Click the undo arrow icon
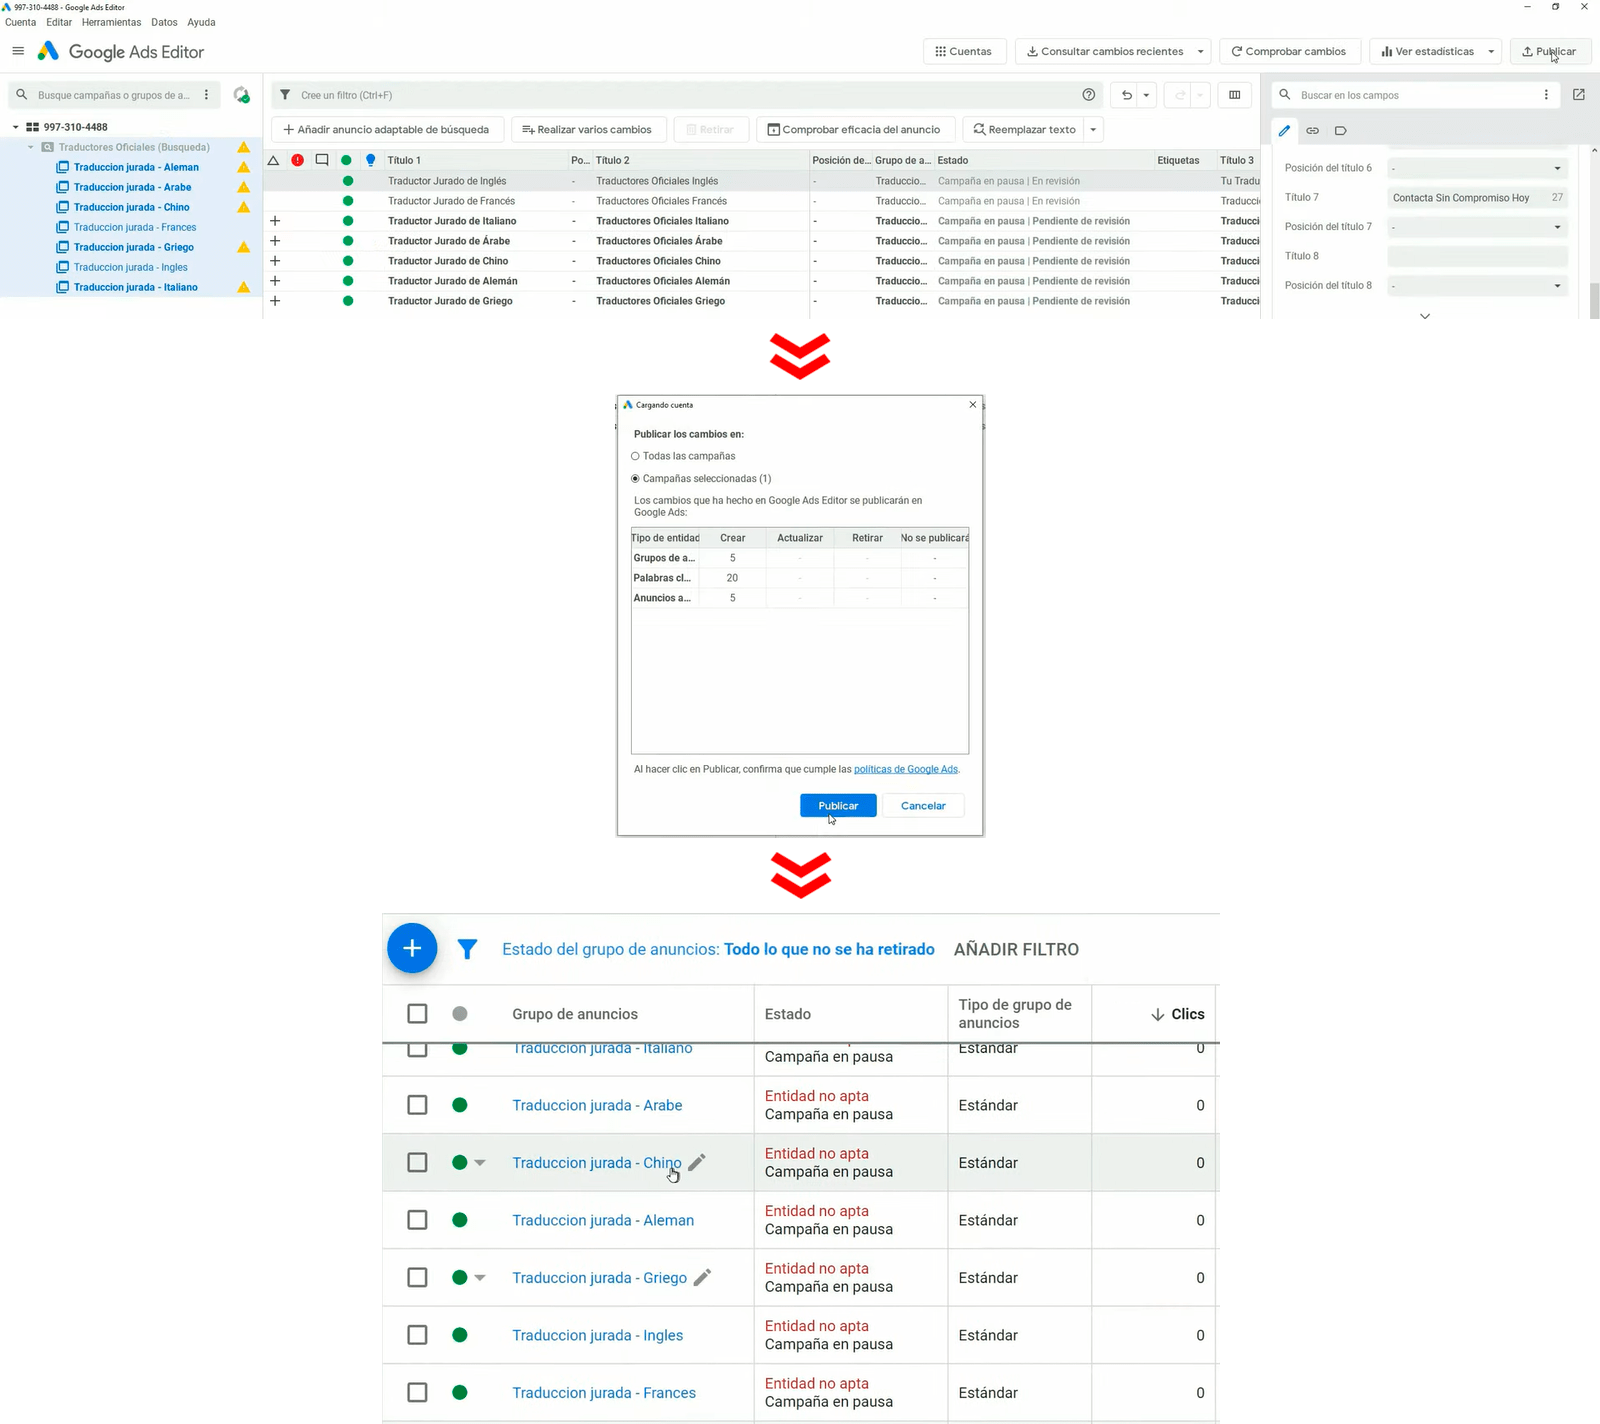1600x1424 pixels. tap(1127, 95)
